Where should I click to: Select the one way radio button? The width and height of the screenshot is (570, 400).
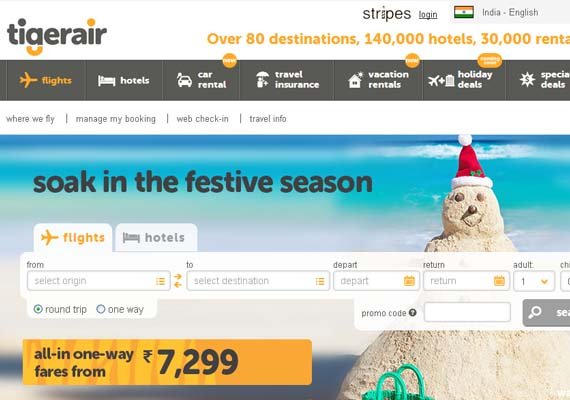101,309
